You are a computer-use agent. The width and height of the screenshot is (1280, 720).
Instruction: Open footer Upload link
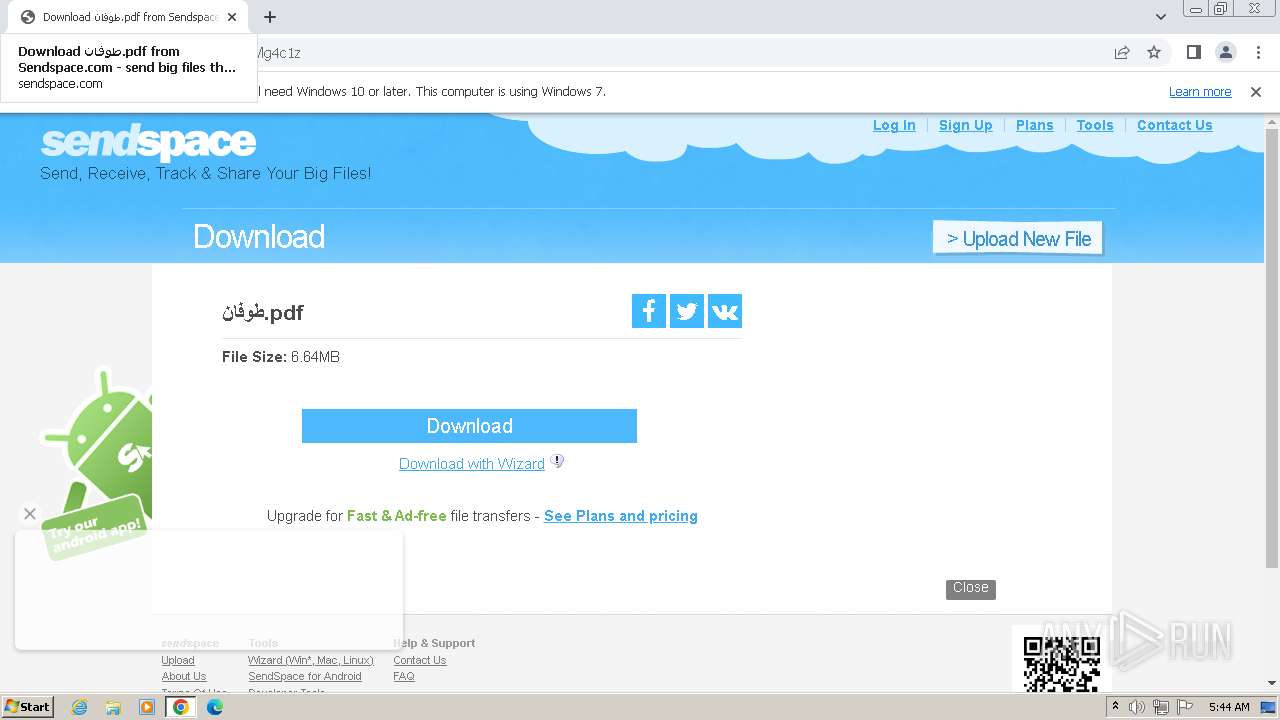click(x=178, y=660)
